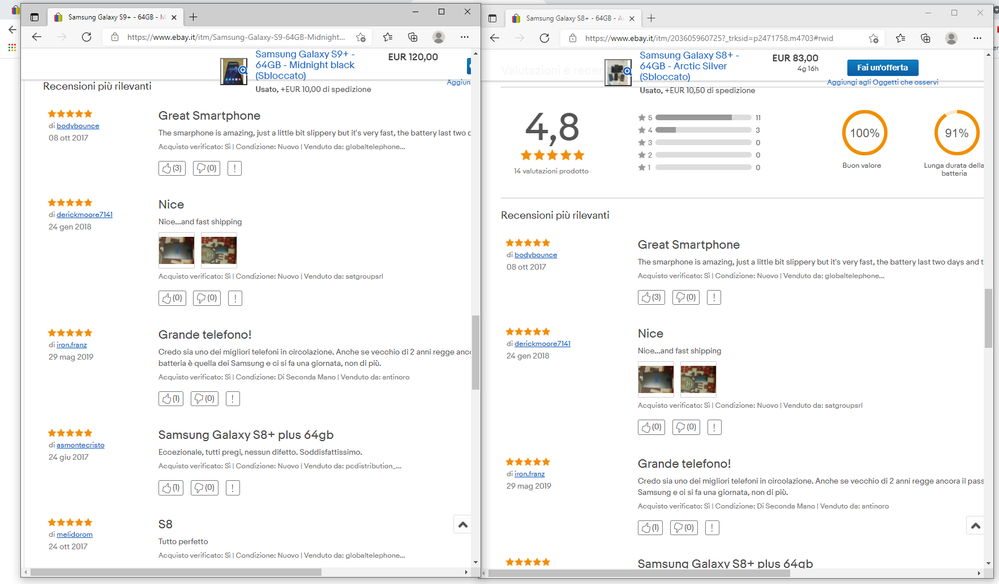999x584 pixels.
Task: Open Samsung Galaxy S8+ Arctic Silver listing title
Action: [x=689, y=66]
